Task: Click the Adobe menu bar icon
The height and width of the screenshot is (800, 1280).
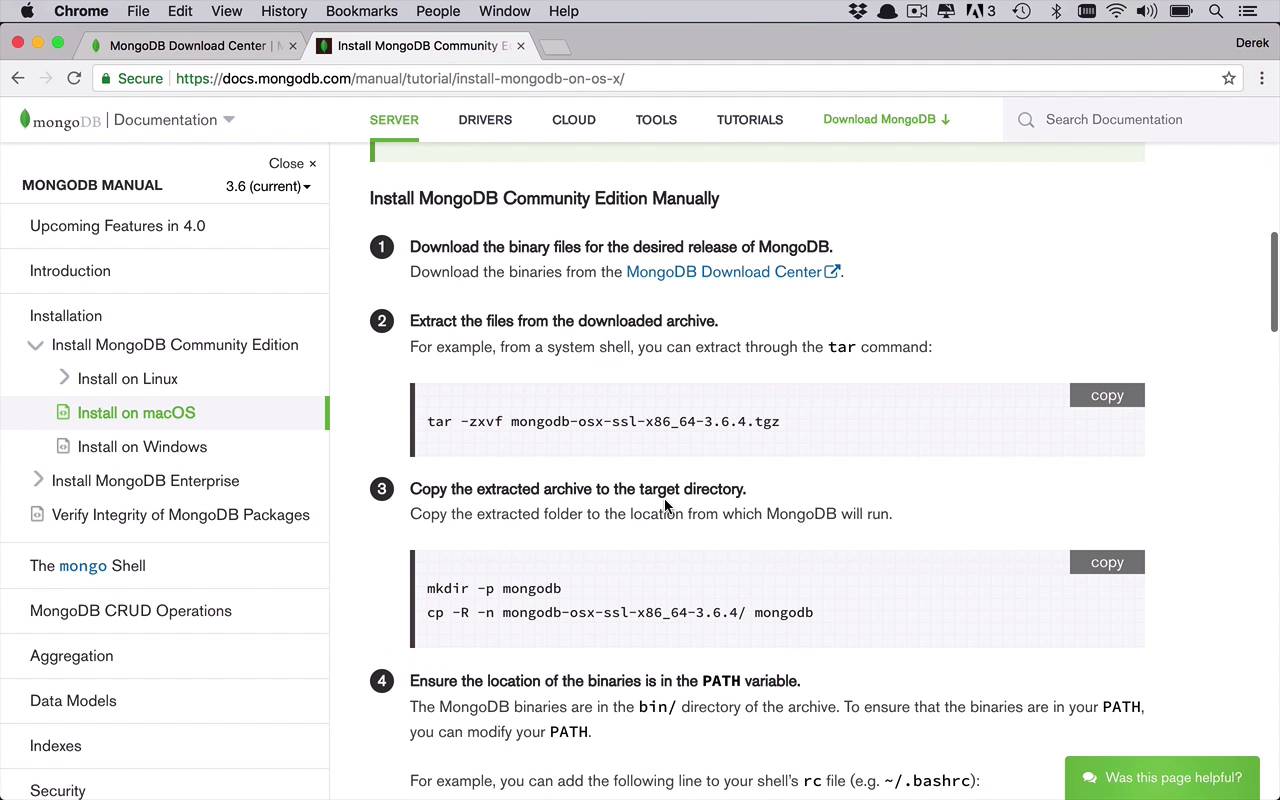Action: 980,11
